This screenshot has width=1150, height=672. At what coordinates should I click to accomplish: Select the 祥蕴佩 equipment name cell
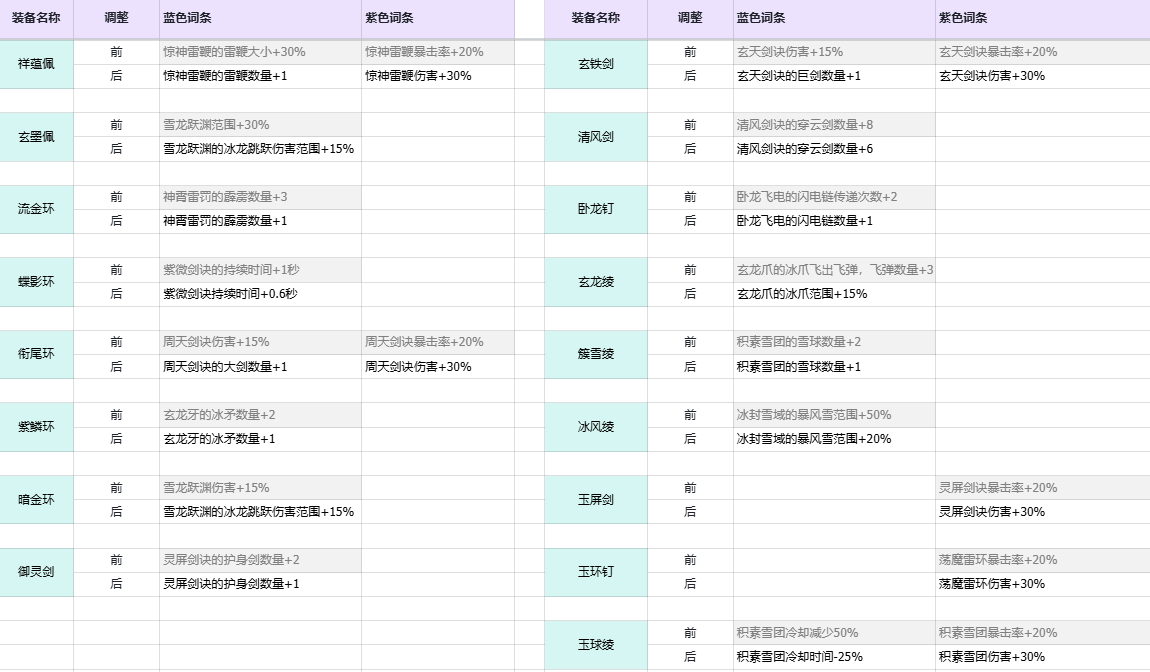pos(37,64)
